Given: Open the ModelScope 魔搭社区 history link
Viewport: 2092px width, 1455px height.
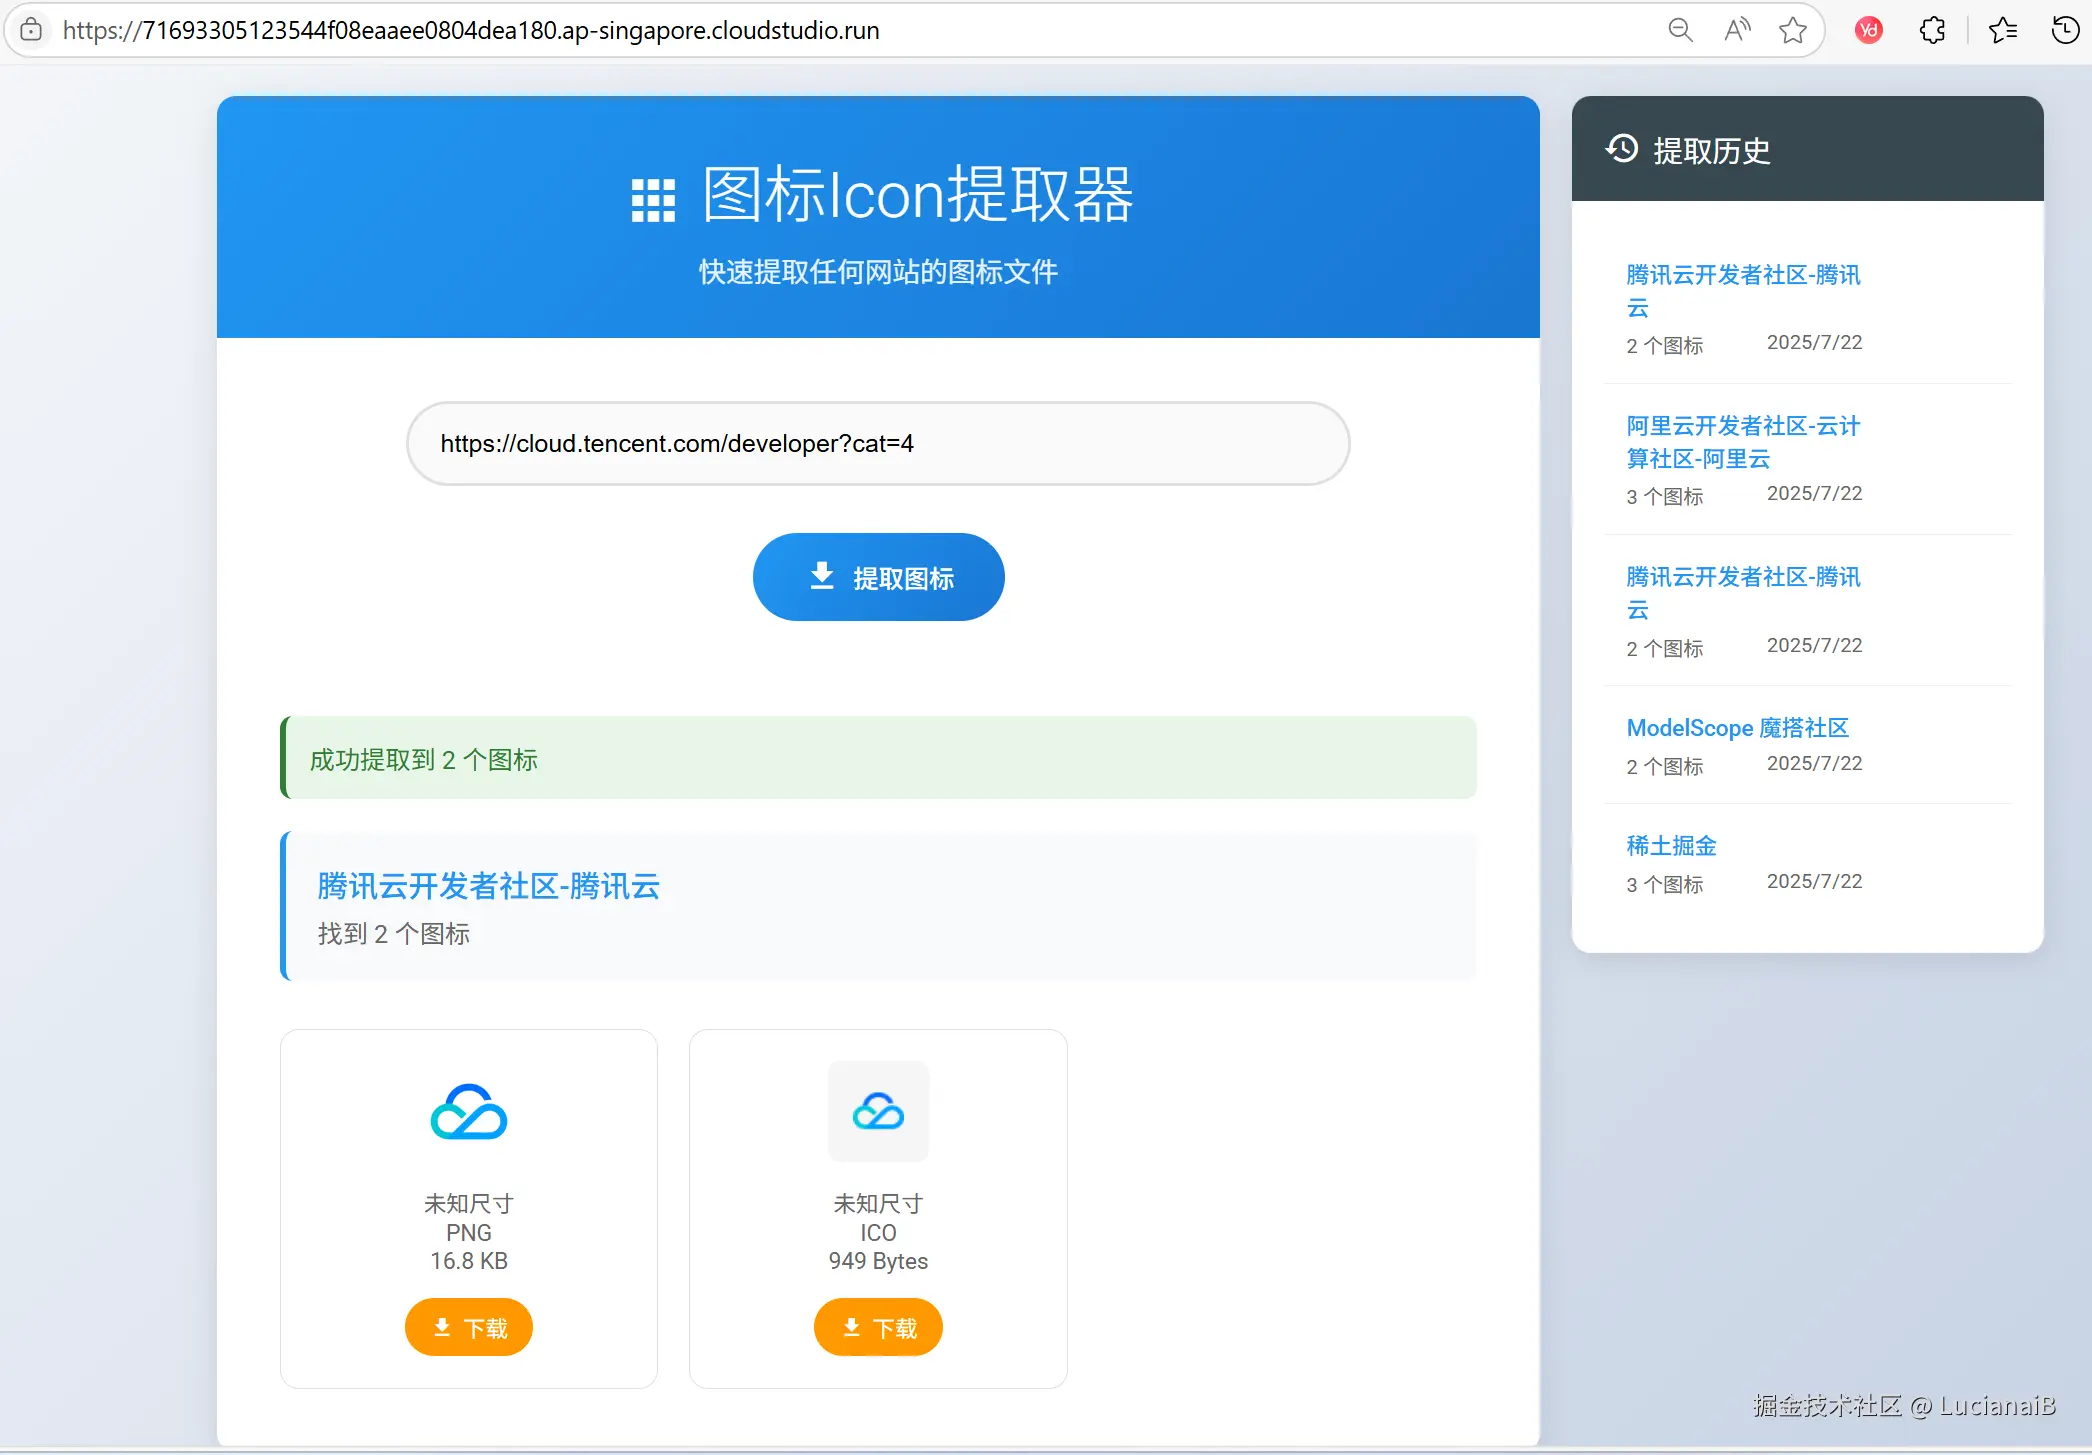Looking at the screenshot, I should tap(1737, 727).
